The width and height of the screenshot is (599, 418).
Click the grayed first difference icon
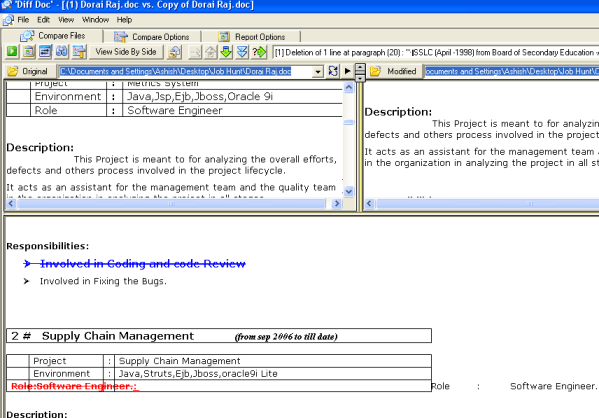(x=194, y=52)
